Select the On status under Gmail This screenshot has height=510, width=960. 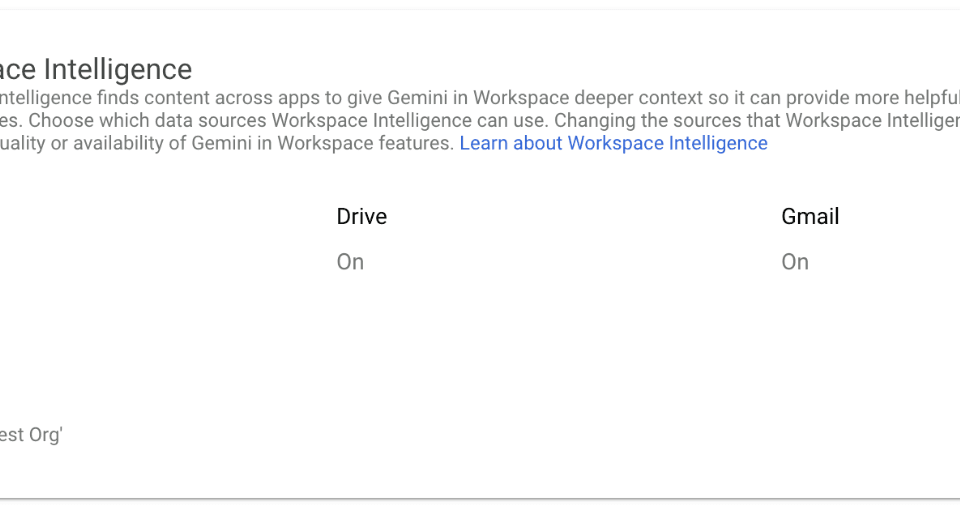pos(795,262)
